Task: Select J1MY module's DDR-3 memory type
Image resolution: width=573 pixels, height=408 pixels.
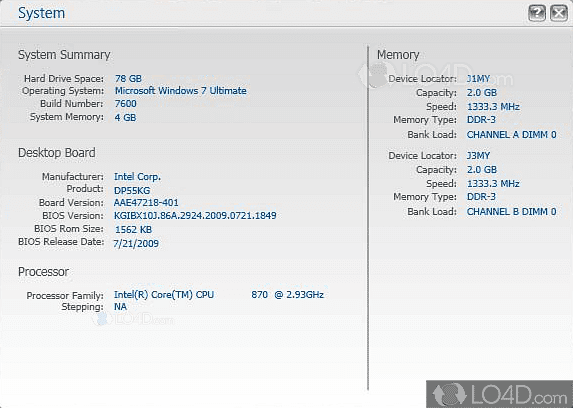Action: point(481,120)
